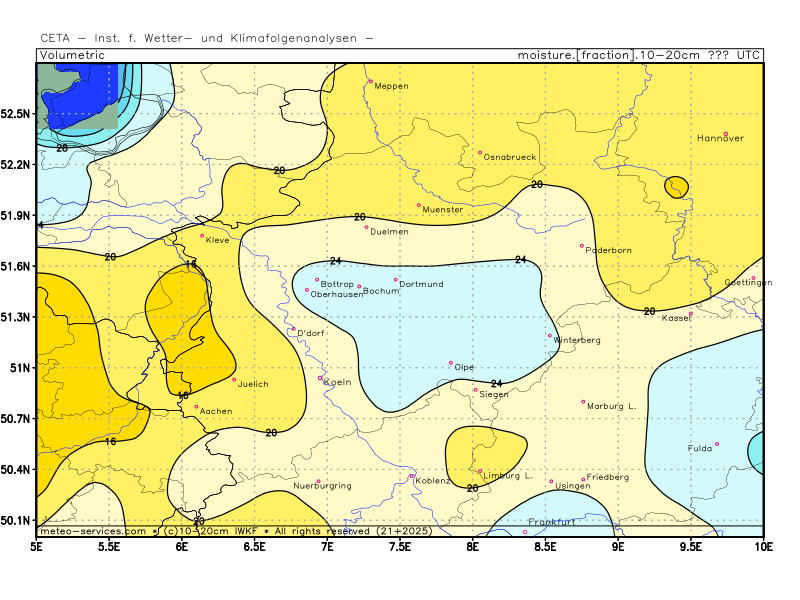Click the 9.5E longitude axis label
The image size is (800, 600).
(x=691, y=547)
